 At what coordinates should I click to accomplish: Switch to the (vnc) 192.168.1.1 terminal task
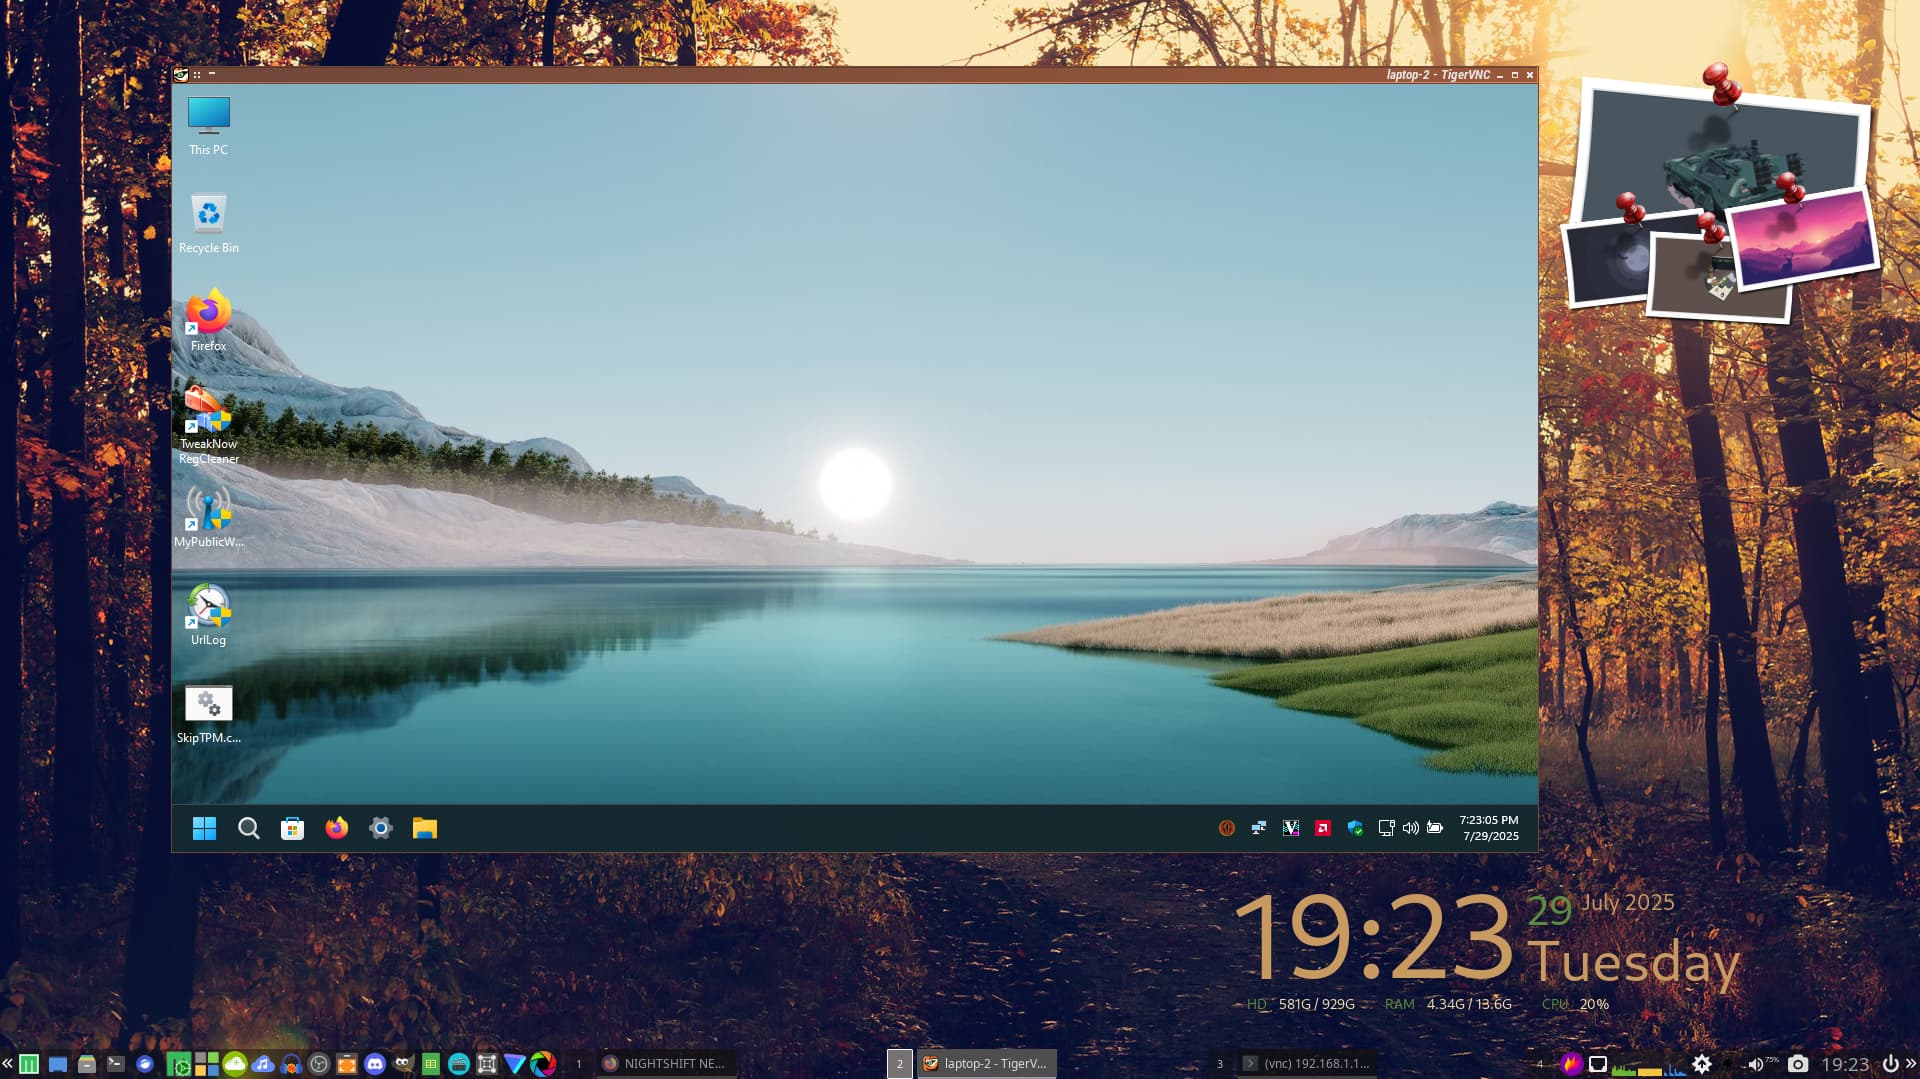pyautogui.click(x=1307, y=1063)
